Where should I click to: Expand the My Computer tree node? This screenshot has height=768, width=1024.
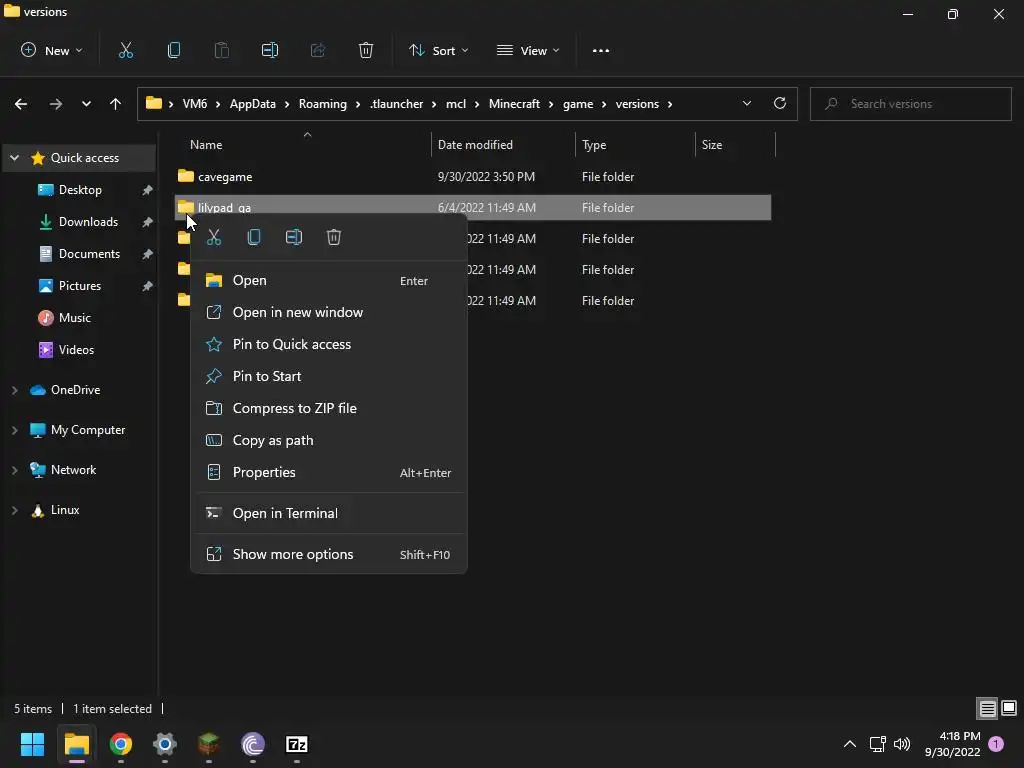tap(14, 430)
